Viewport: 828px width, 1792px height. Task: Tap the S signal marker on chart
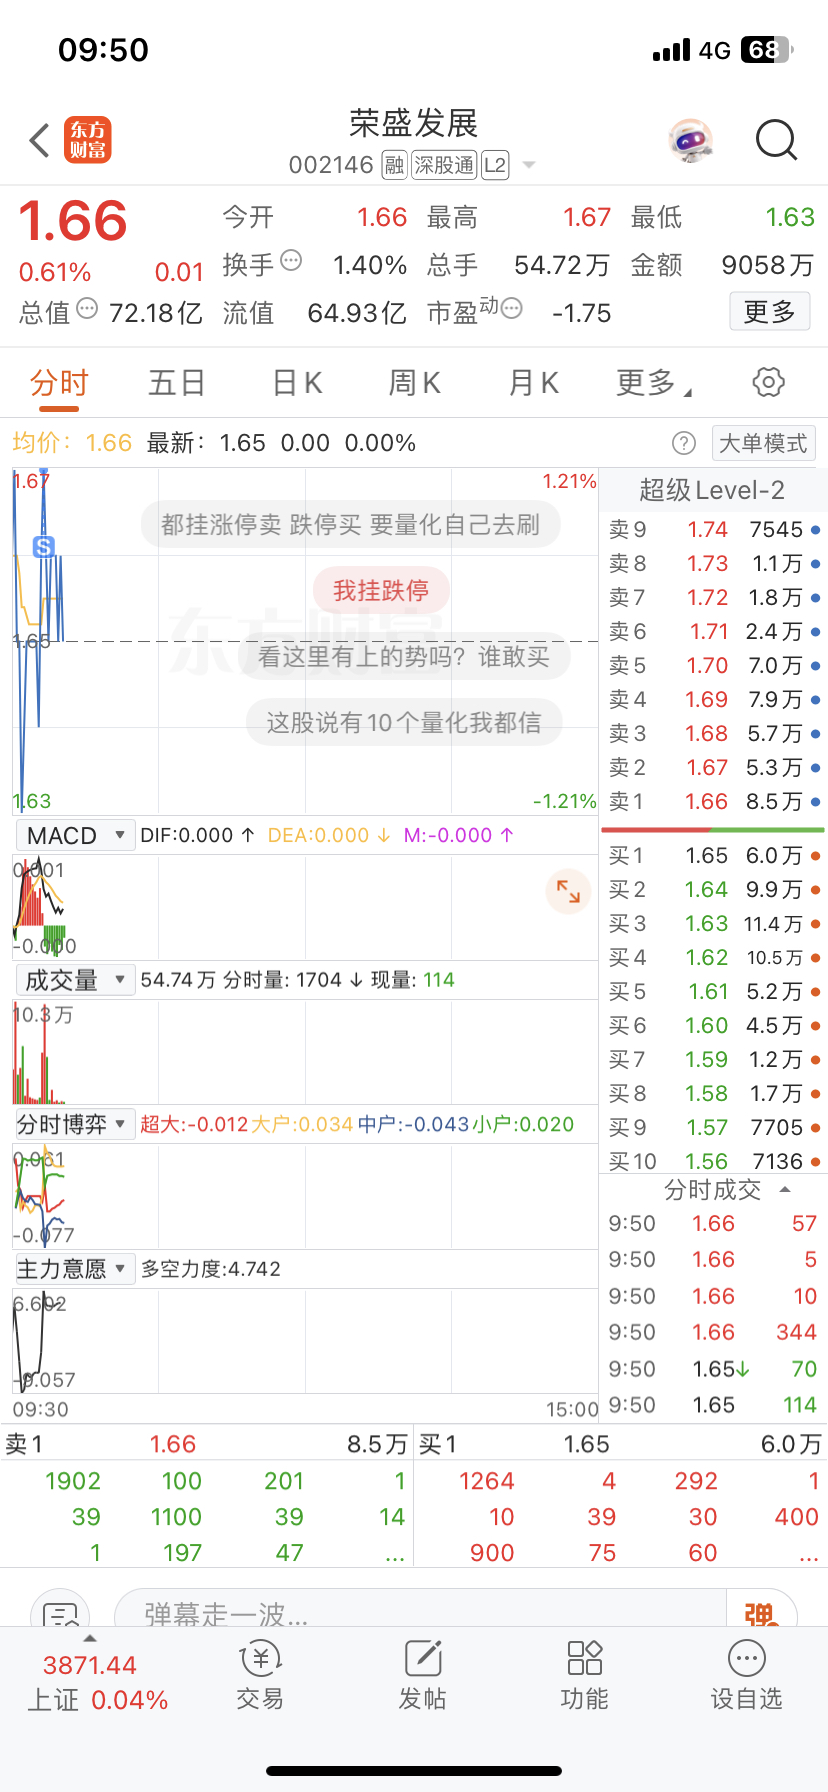coord(43,547)
